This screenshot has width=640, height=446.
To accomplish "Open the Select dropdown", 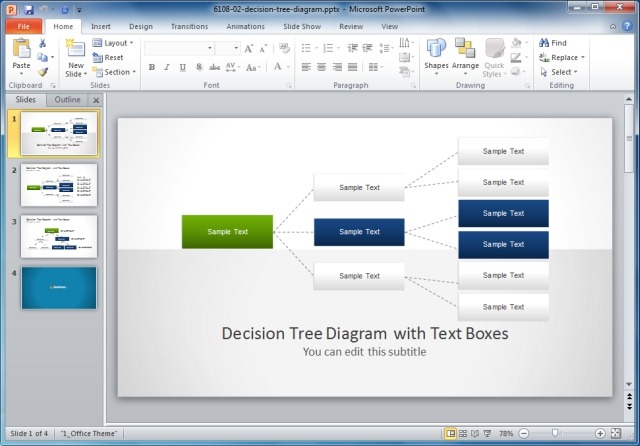I will point(559,72).
